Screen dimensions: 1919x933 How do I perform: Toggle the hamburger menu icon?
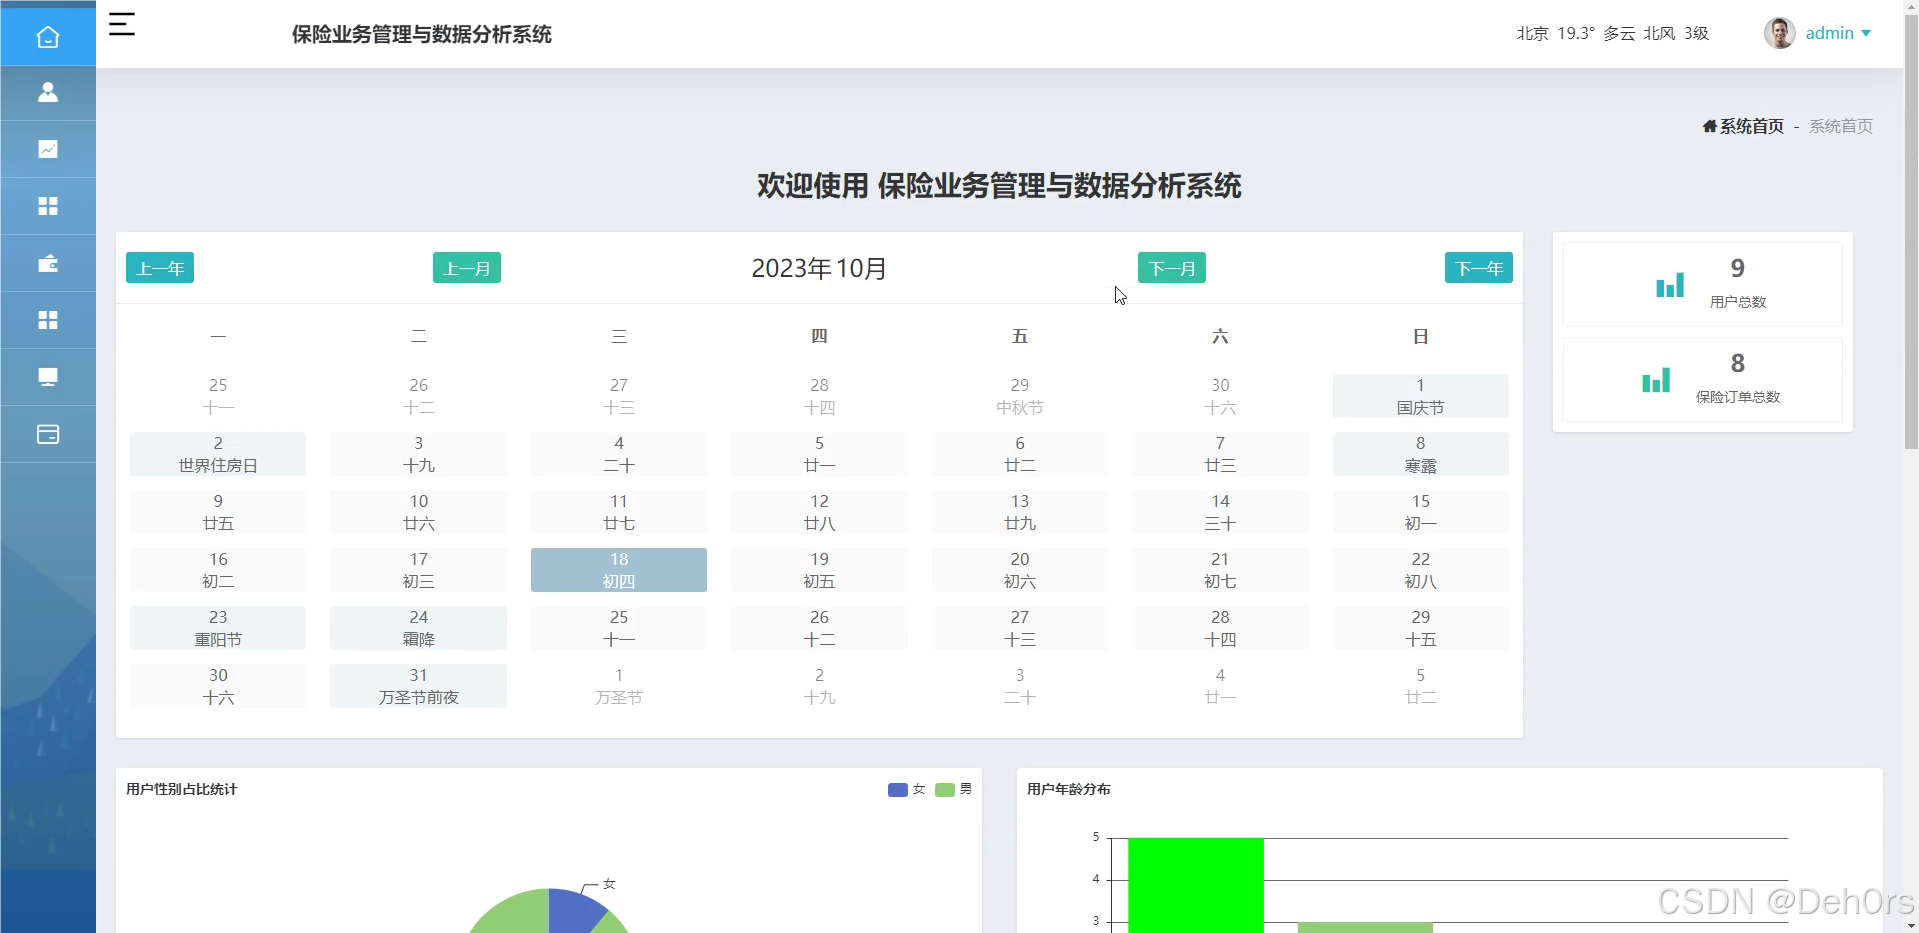coord(122,24)
